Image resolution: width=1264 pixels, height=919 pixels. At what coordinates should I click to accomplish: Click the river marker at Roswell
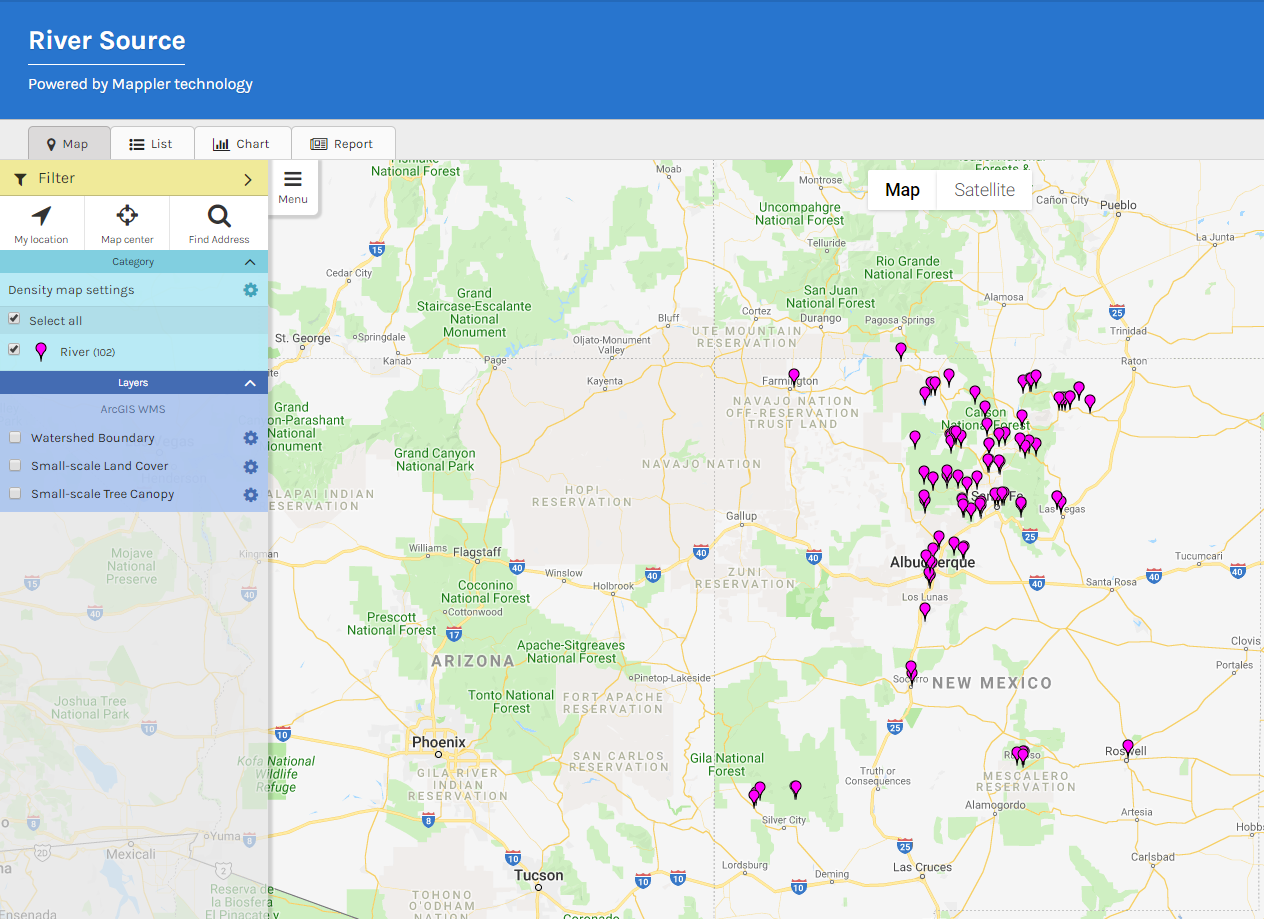click(x=1128, y=747)
